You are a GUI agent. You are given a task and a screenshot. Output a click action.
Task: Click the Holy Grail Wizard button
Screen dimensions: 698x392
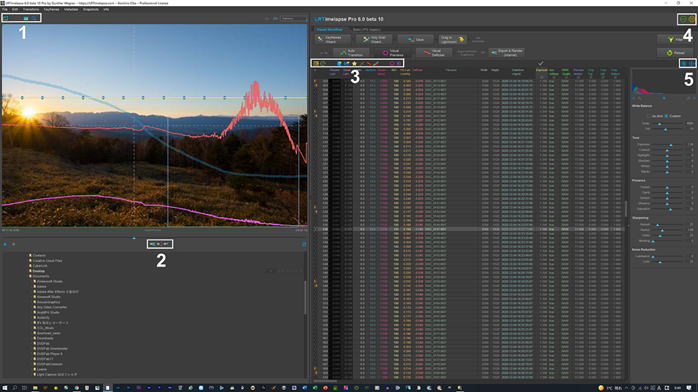[373, 40]
